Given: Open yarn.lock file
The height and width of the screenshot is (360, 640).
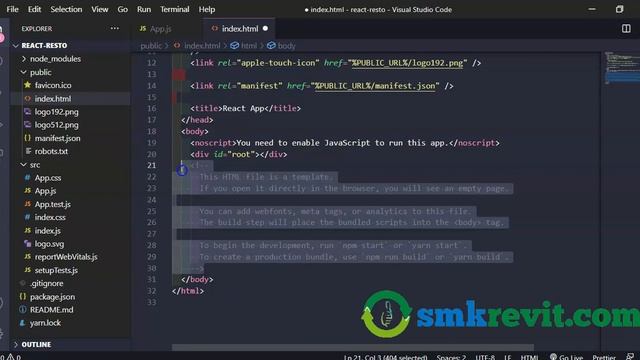Looking at the screenshot, I should click(x=45, y=323).
